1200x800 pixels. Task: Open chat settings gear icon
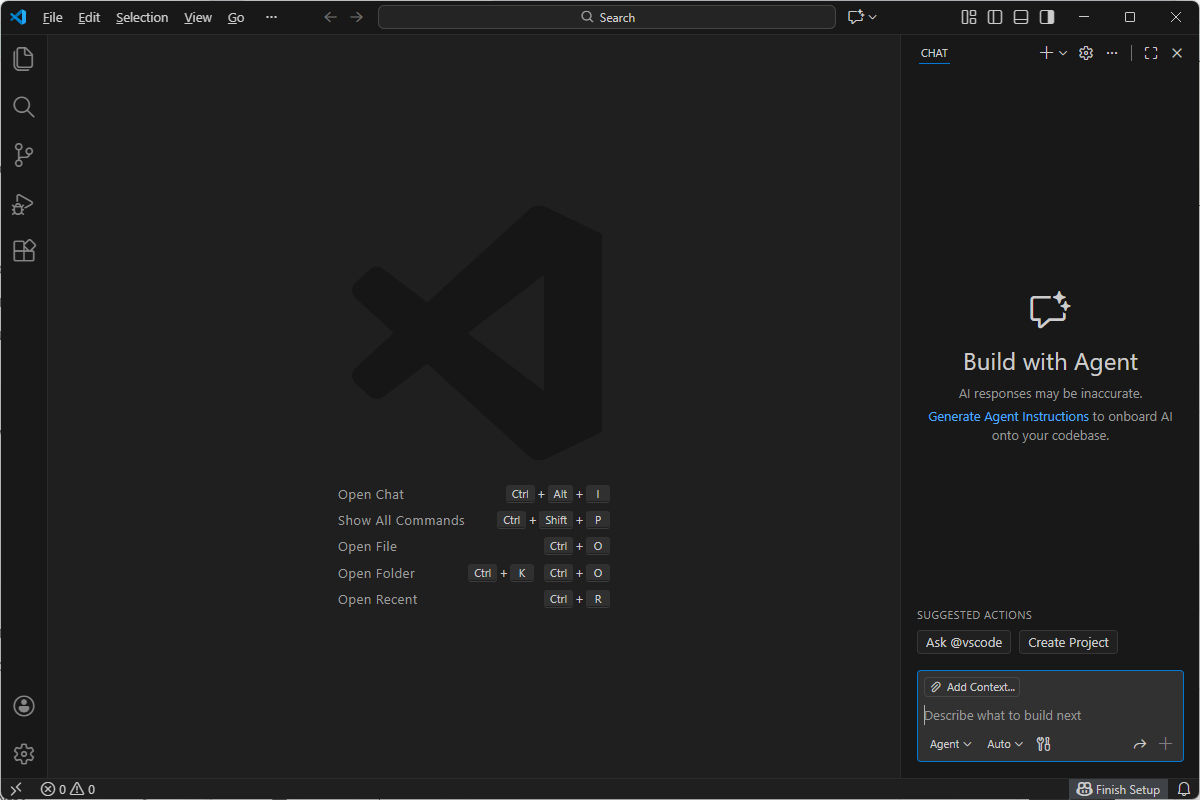coord(1086,53)
